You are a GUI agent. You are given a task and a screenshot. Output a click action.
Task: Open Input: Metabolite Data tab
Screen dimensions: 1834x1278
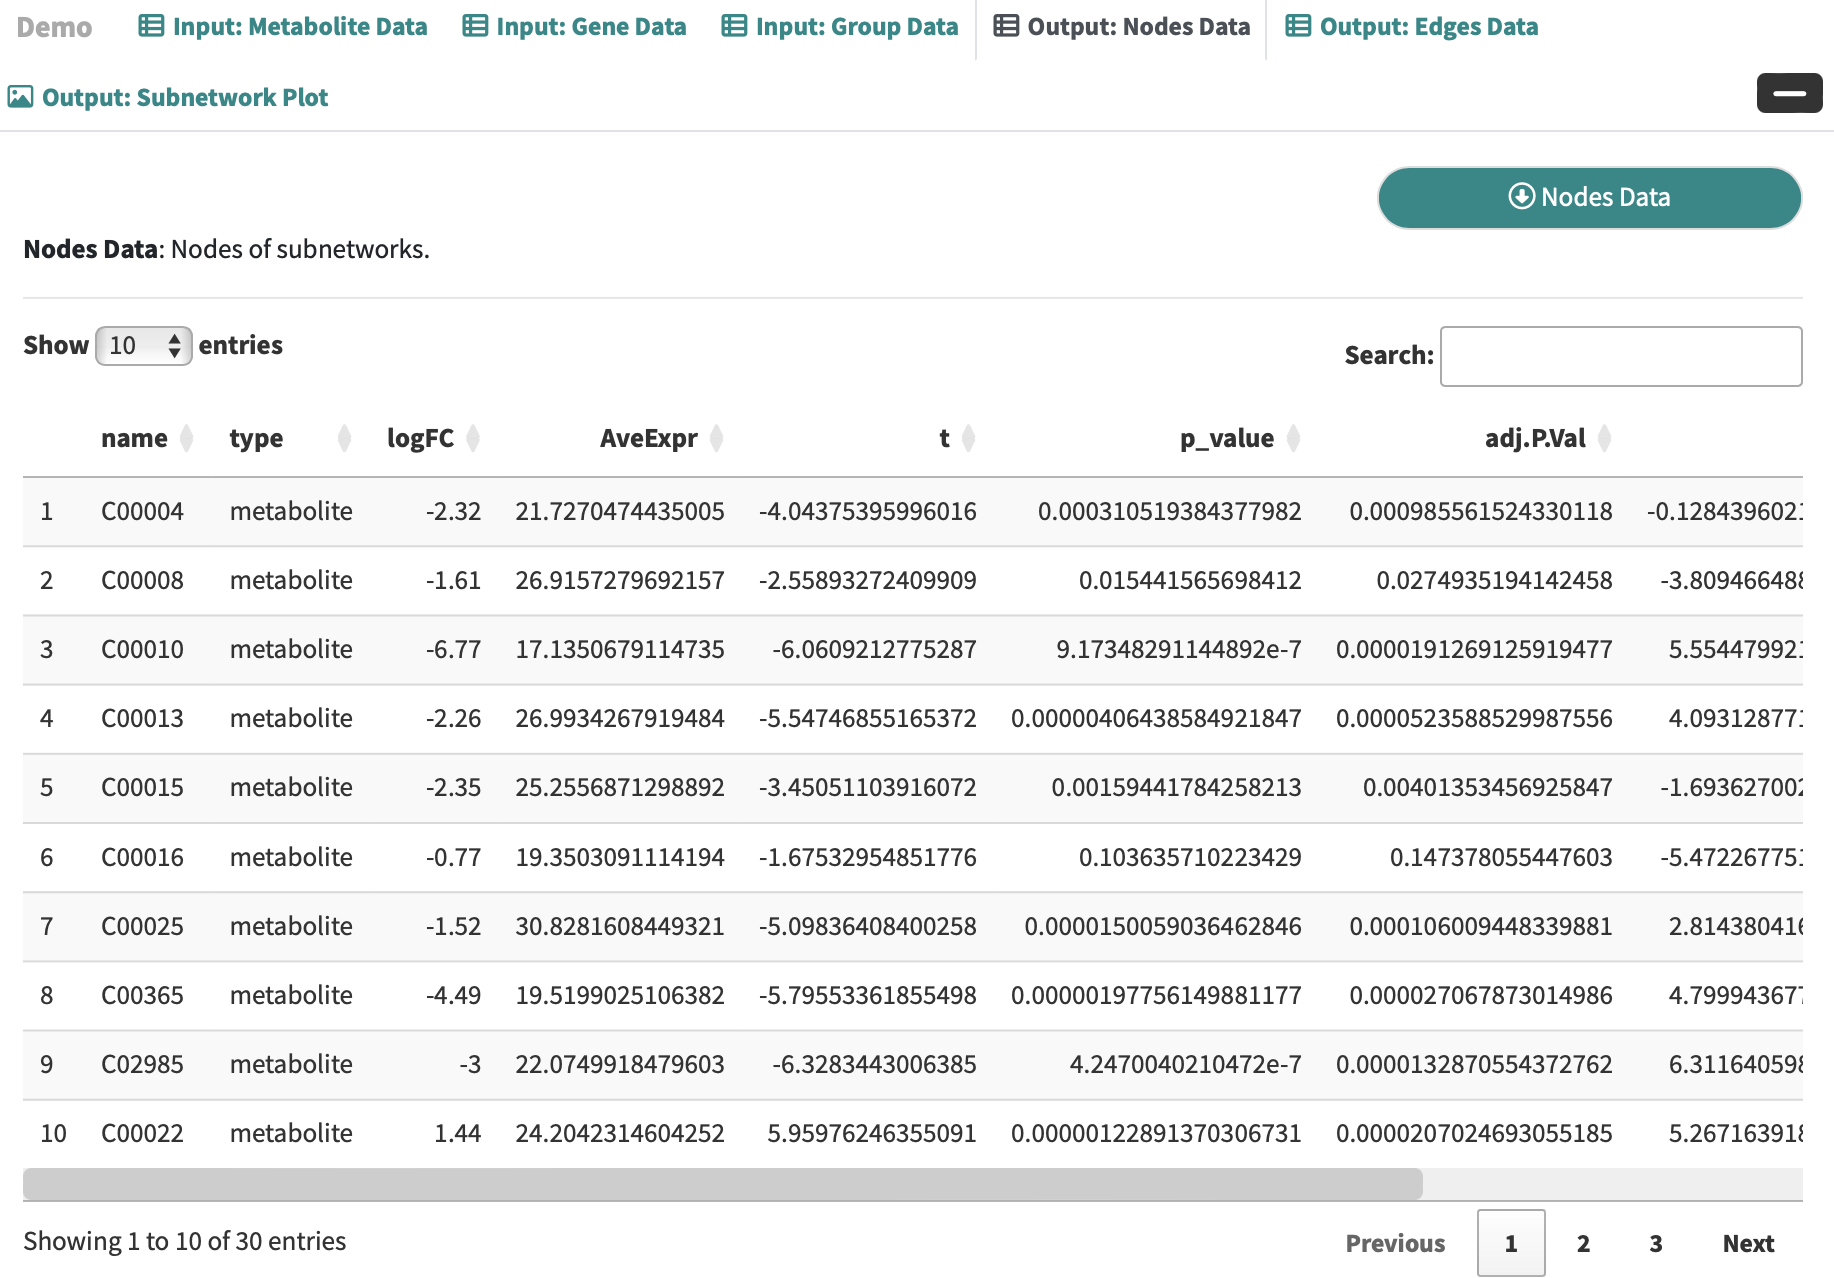coord(283,27)
